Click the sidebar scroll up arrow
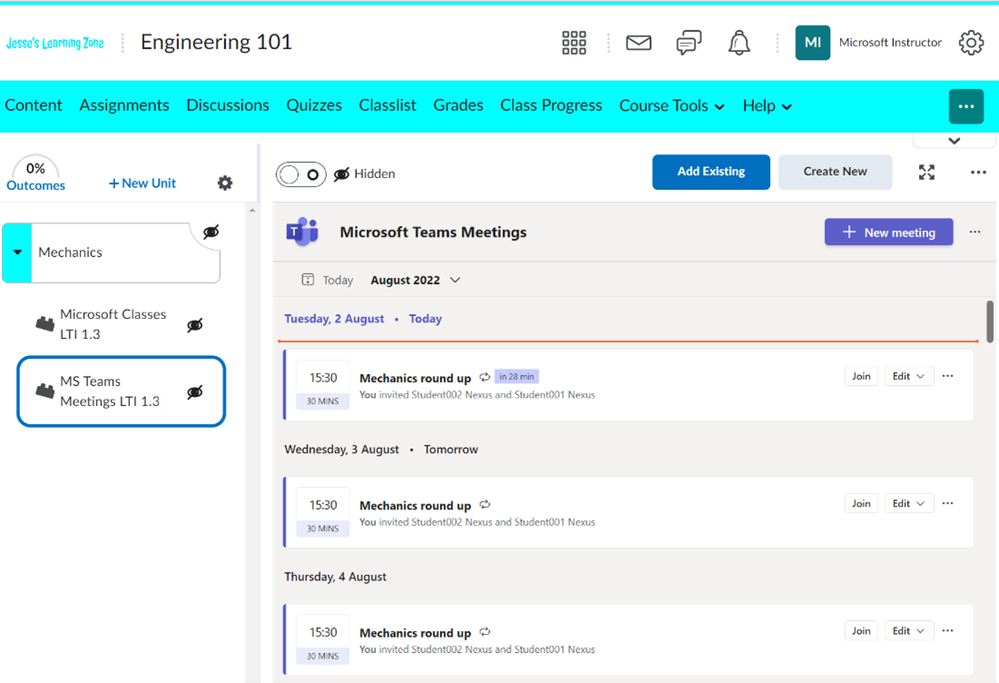999x683 pixels. (252, 210)
